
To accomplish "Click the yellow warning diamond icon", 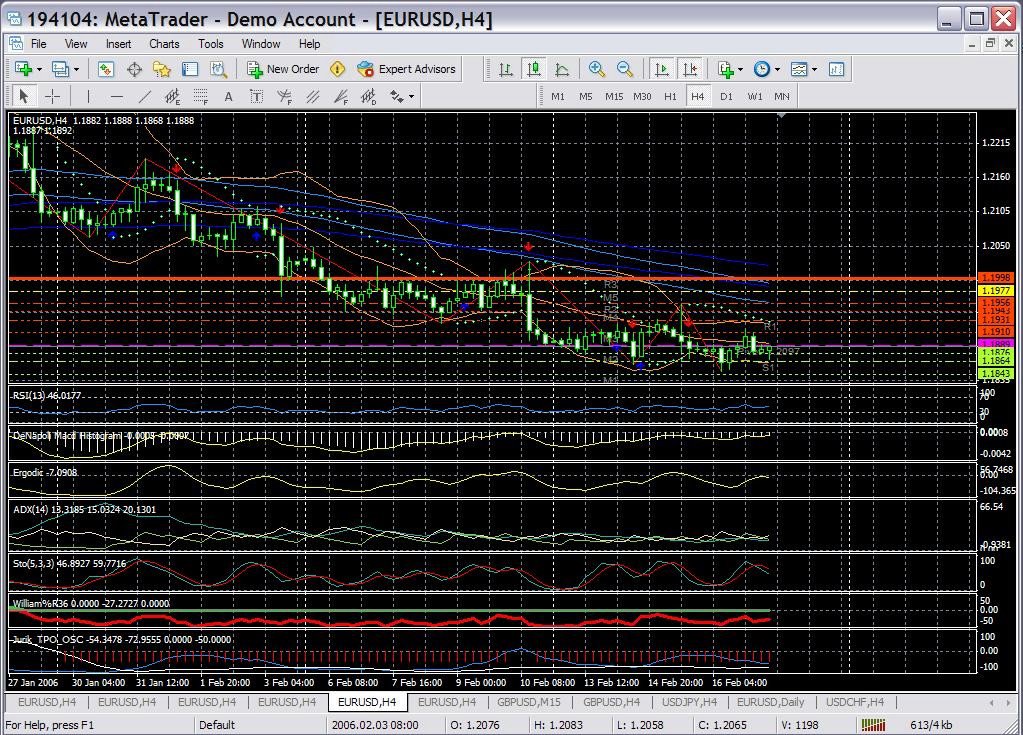I will tap(337, 69).
